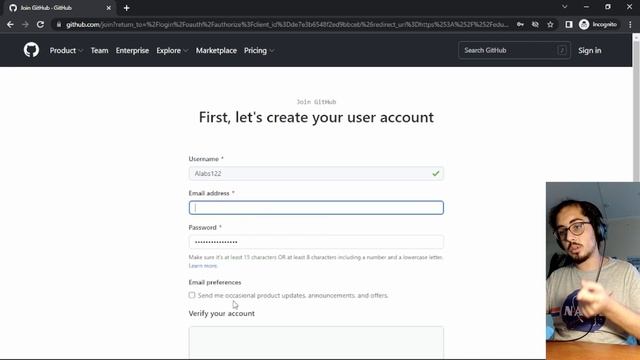Click the blocked third-party cookies eye icon
This screenshot has height=360, width=640.
(535, 24)
